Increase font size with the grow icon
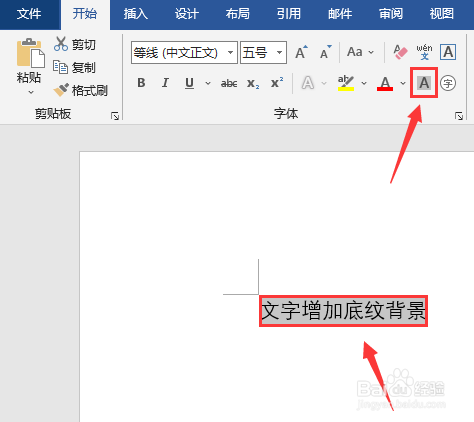 [x=301, y=52]
